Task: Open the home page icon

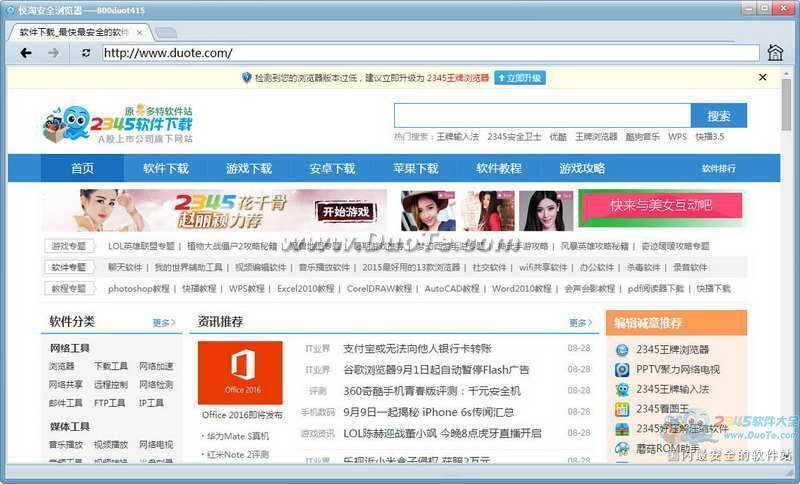Action: click(x=775, y=53)
